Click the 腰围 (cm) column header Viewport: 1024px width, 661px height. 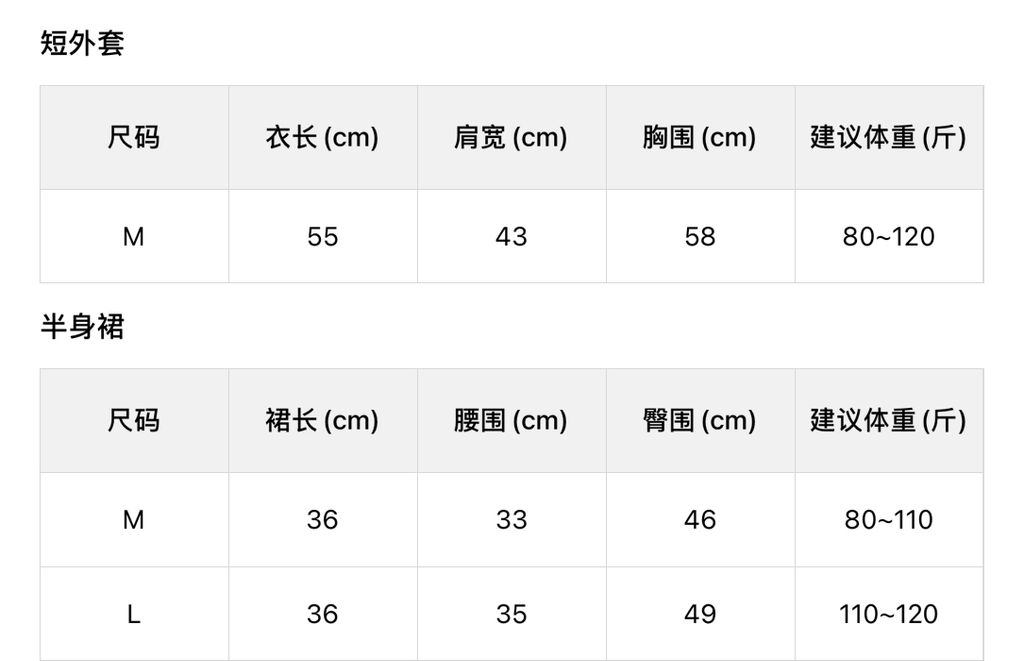point(511,420)
